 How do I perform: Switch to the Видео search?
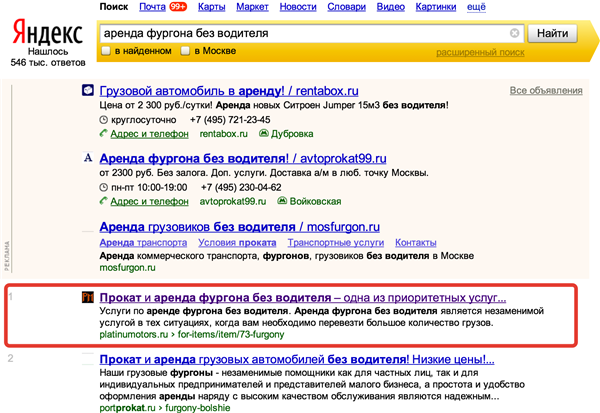391,7
